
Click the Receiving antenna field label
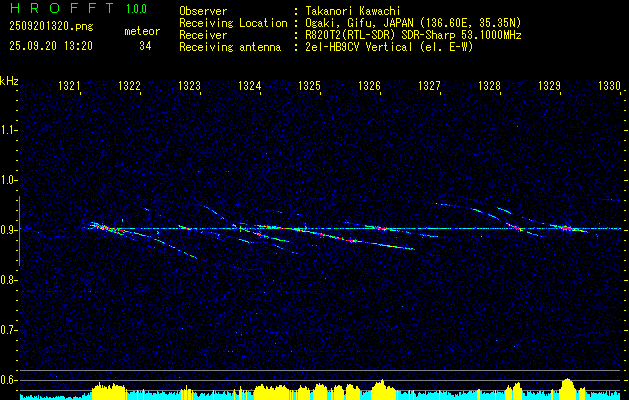pos(230,47)
